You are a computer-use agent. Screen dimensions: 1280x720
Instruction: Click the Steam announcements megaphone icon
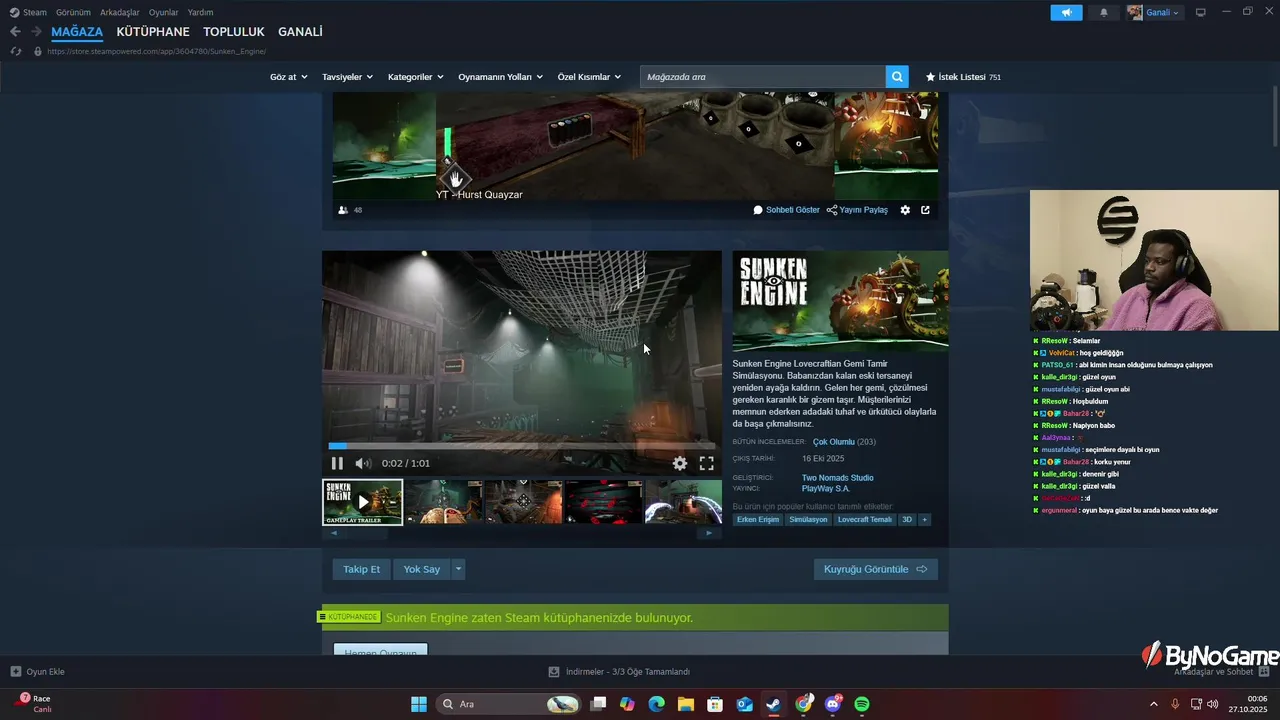coord(1066,12)
